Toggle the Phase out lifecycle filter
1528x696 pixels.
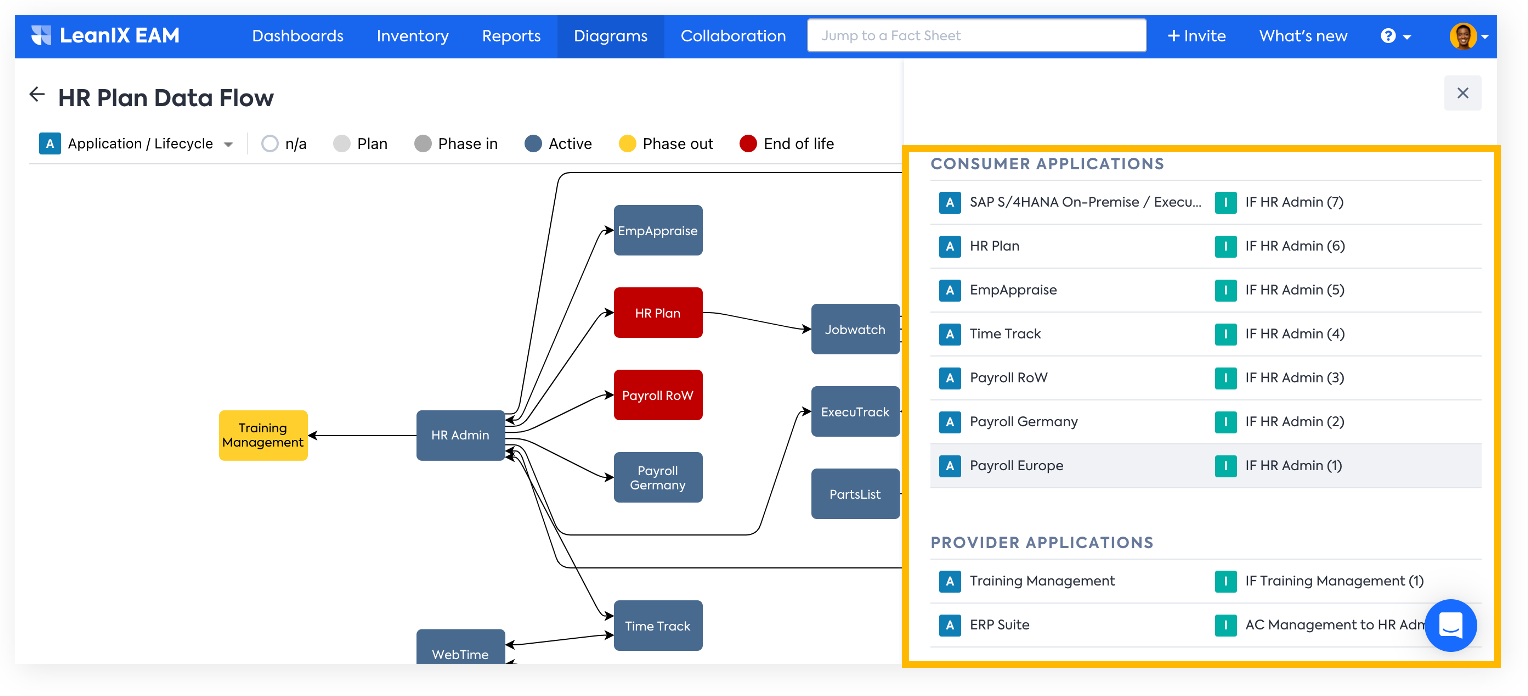pos(666,144)
